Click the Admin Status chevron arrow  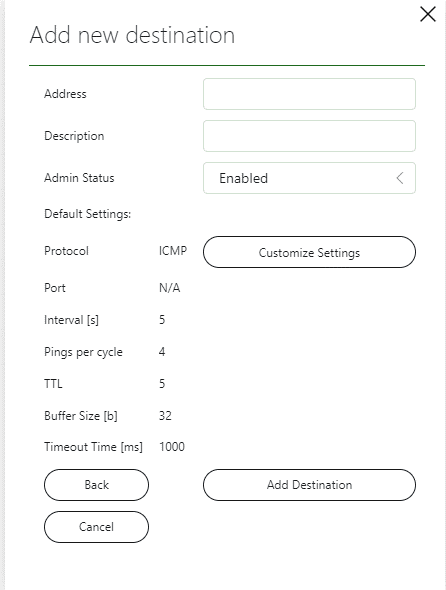pyautogui.click(x=400, y=178)
